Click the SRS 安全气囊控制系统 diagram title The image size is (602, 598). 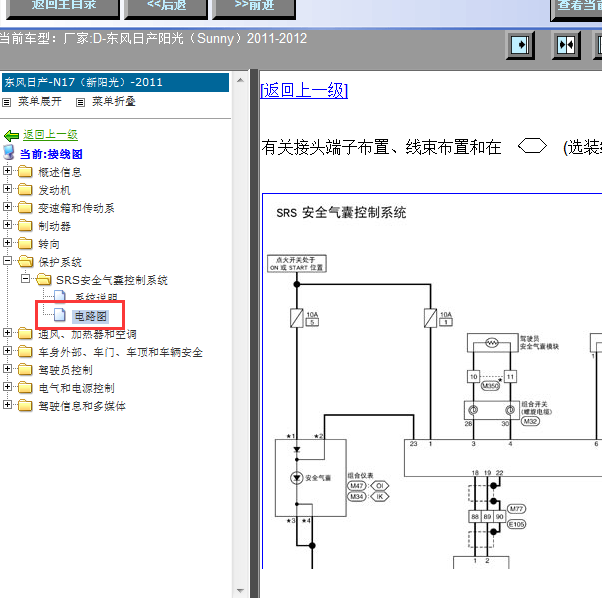(x=341, y=212)
